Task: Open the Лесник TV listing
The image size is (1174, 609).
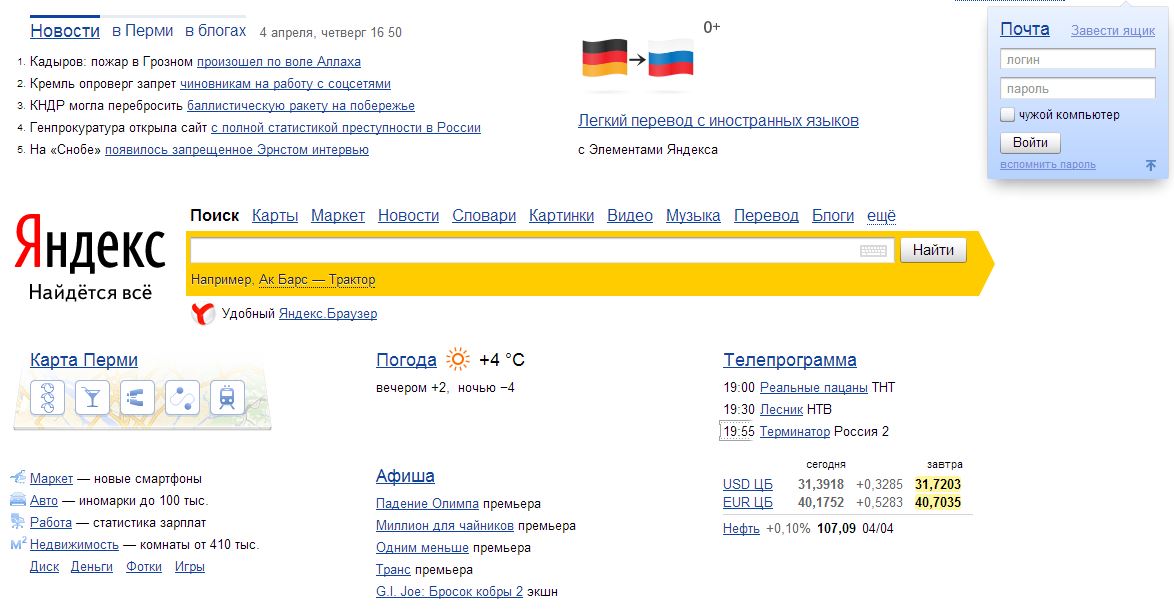Action: pos(781,410)
